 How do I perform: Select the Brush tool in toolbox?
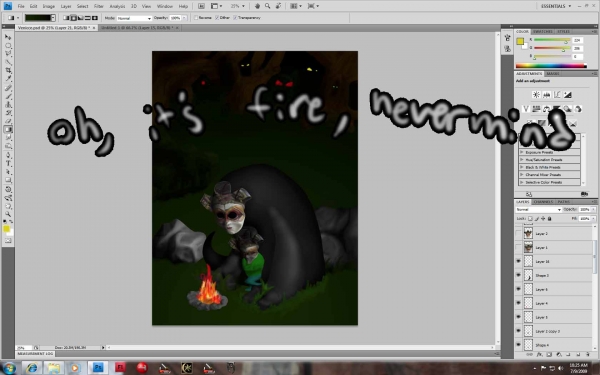[8, 96]
